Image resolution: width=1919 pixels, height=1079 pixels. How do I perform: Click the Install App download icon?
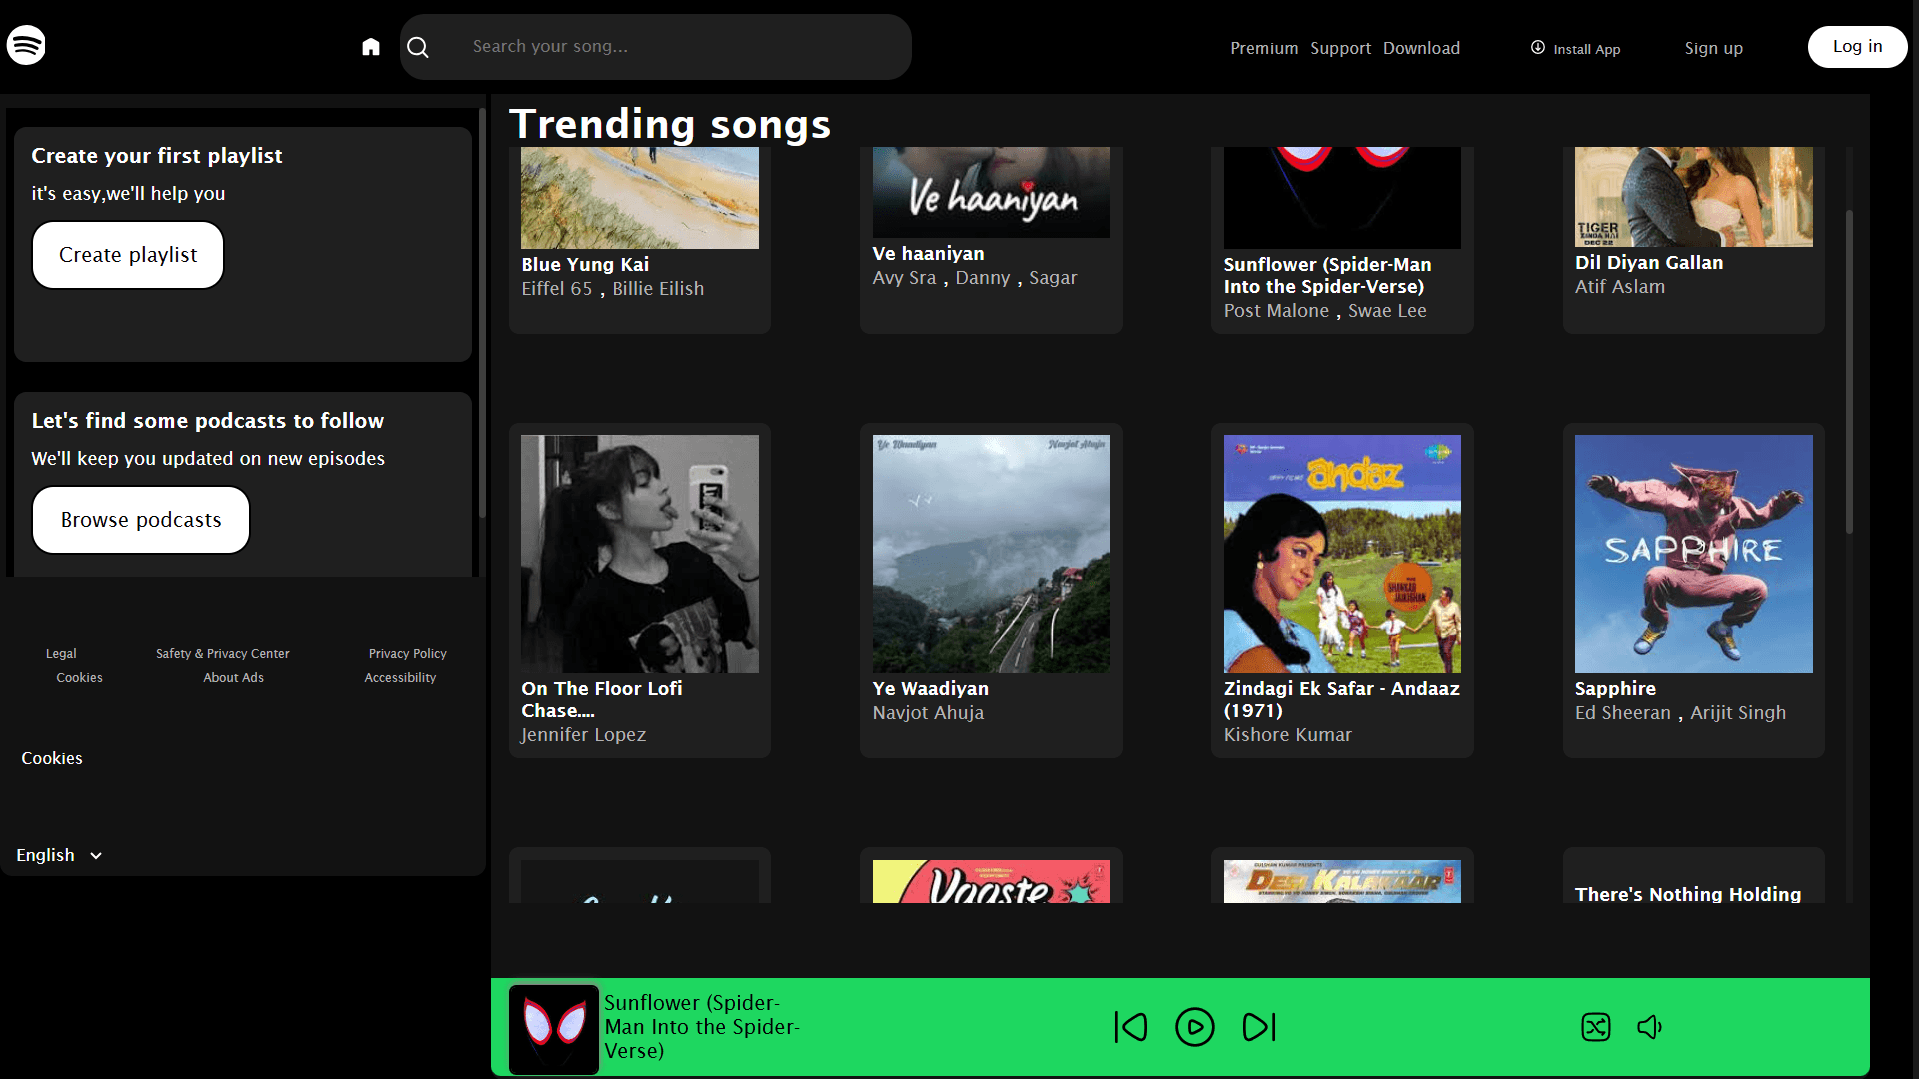[x=1536, y=47]
